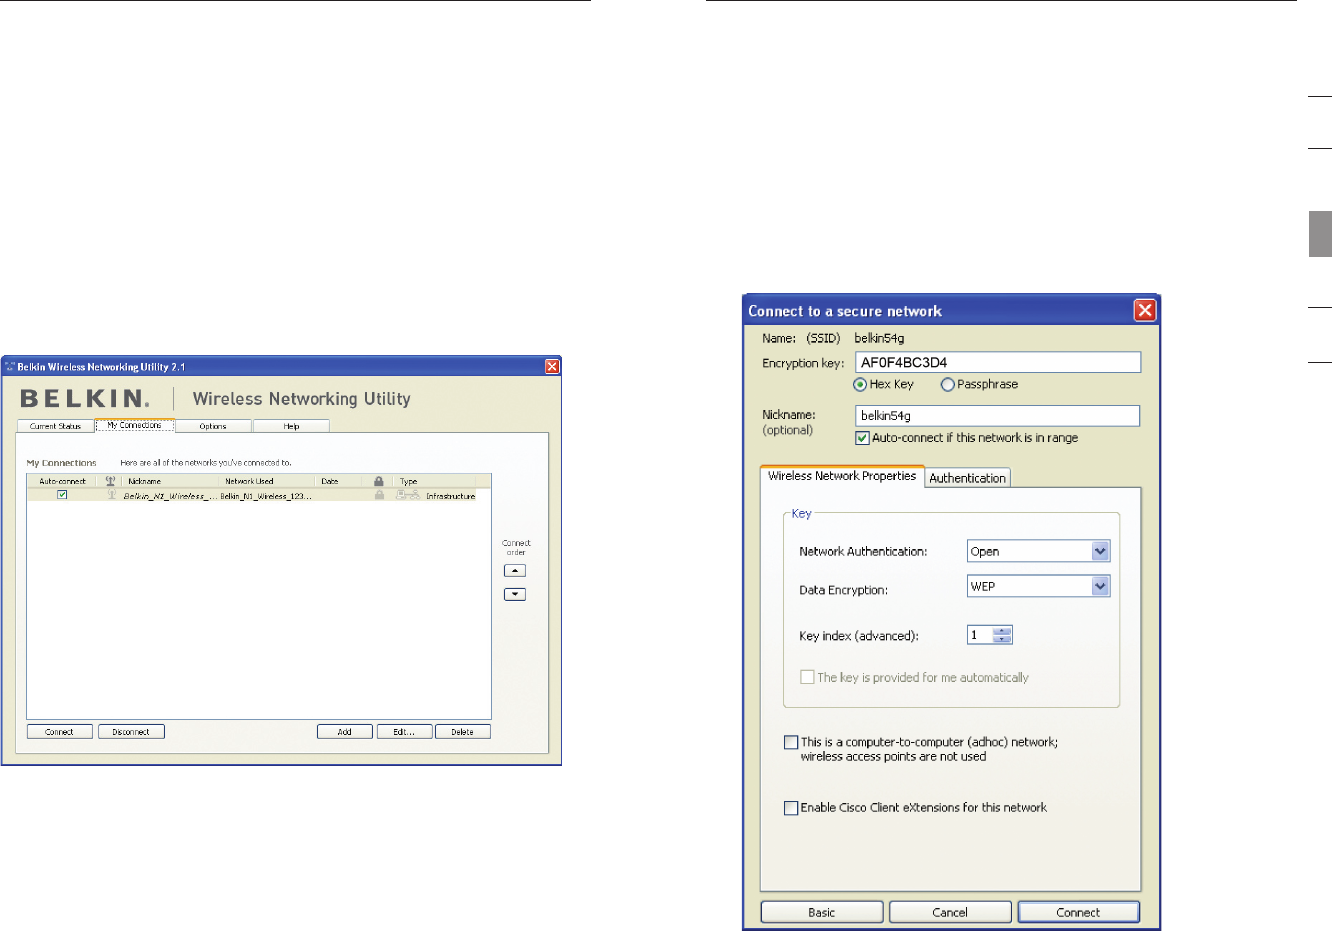Sort by the Nickname column header

point(170,481)
